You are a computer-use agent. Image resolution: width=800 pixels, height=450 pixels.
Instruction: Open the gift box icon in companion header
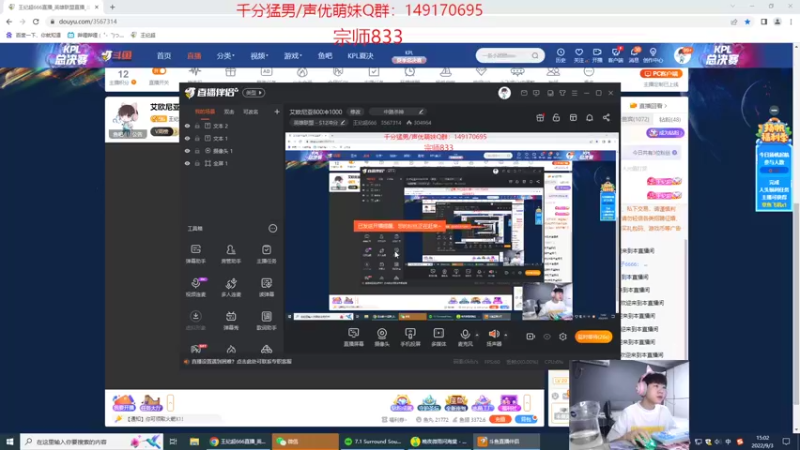pos(540,118)
